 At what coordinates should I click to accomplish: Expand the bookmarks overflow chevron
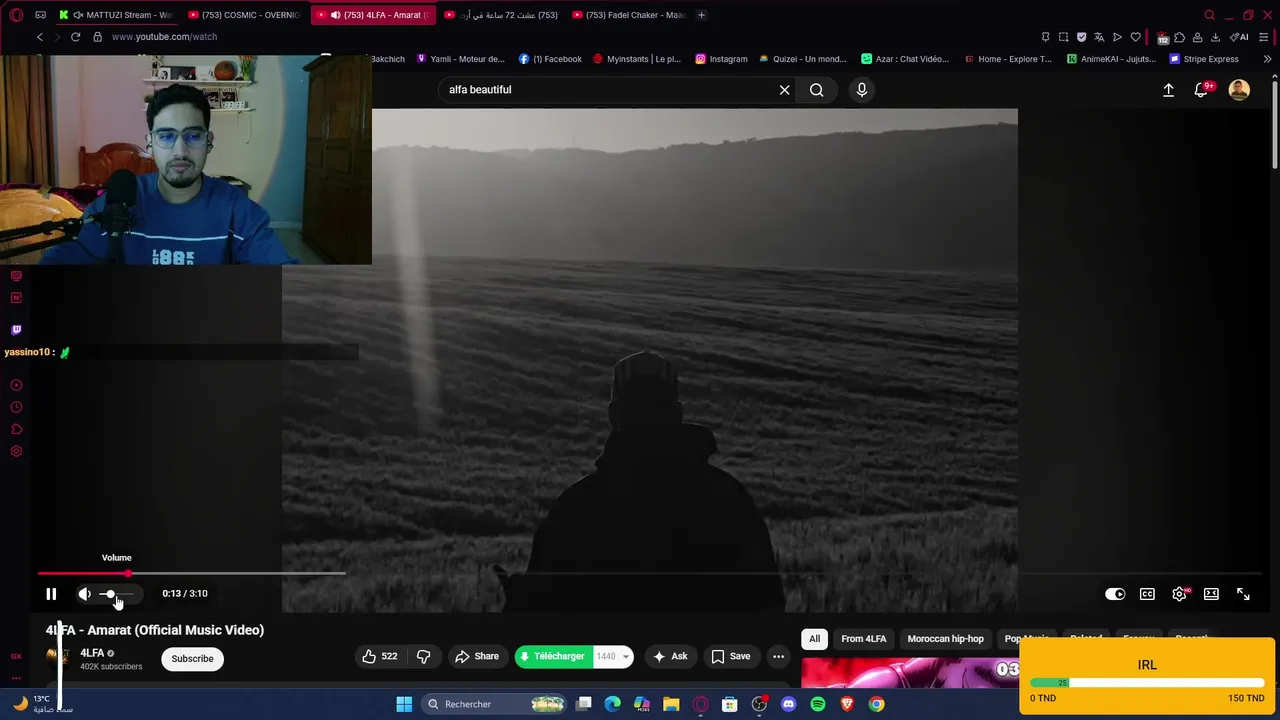1267,59
